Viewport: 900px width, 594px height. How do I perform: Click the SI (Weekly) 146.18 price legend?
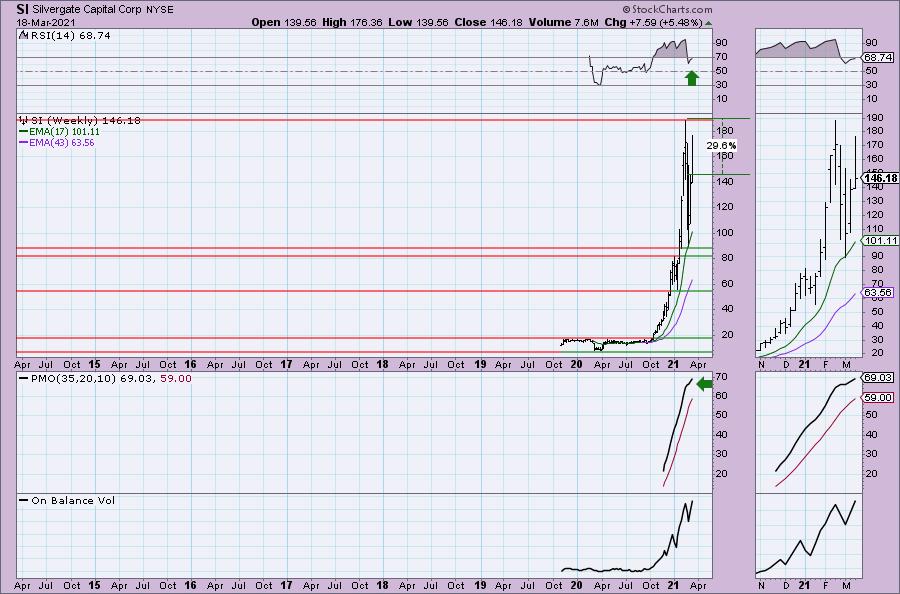(86, 121)
